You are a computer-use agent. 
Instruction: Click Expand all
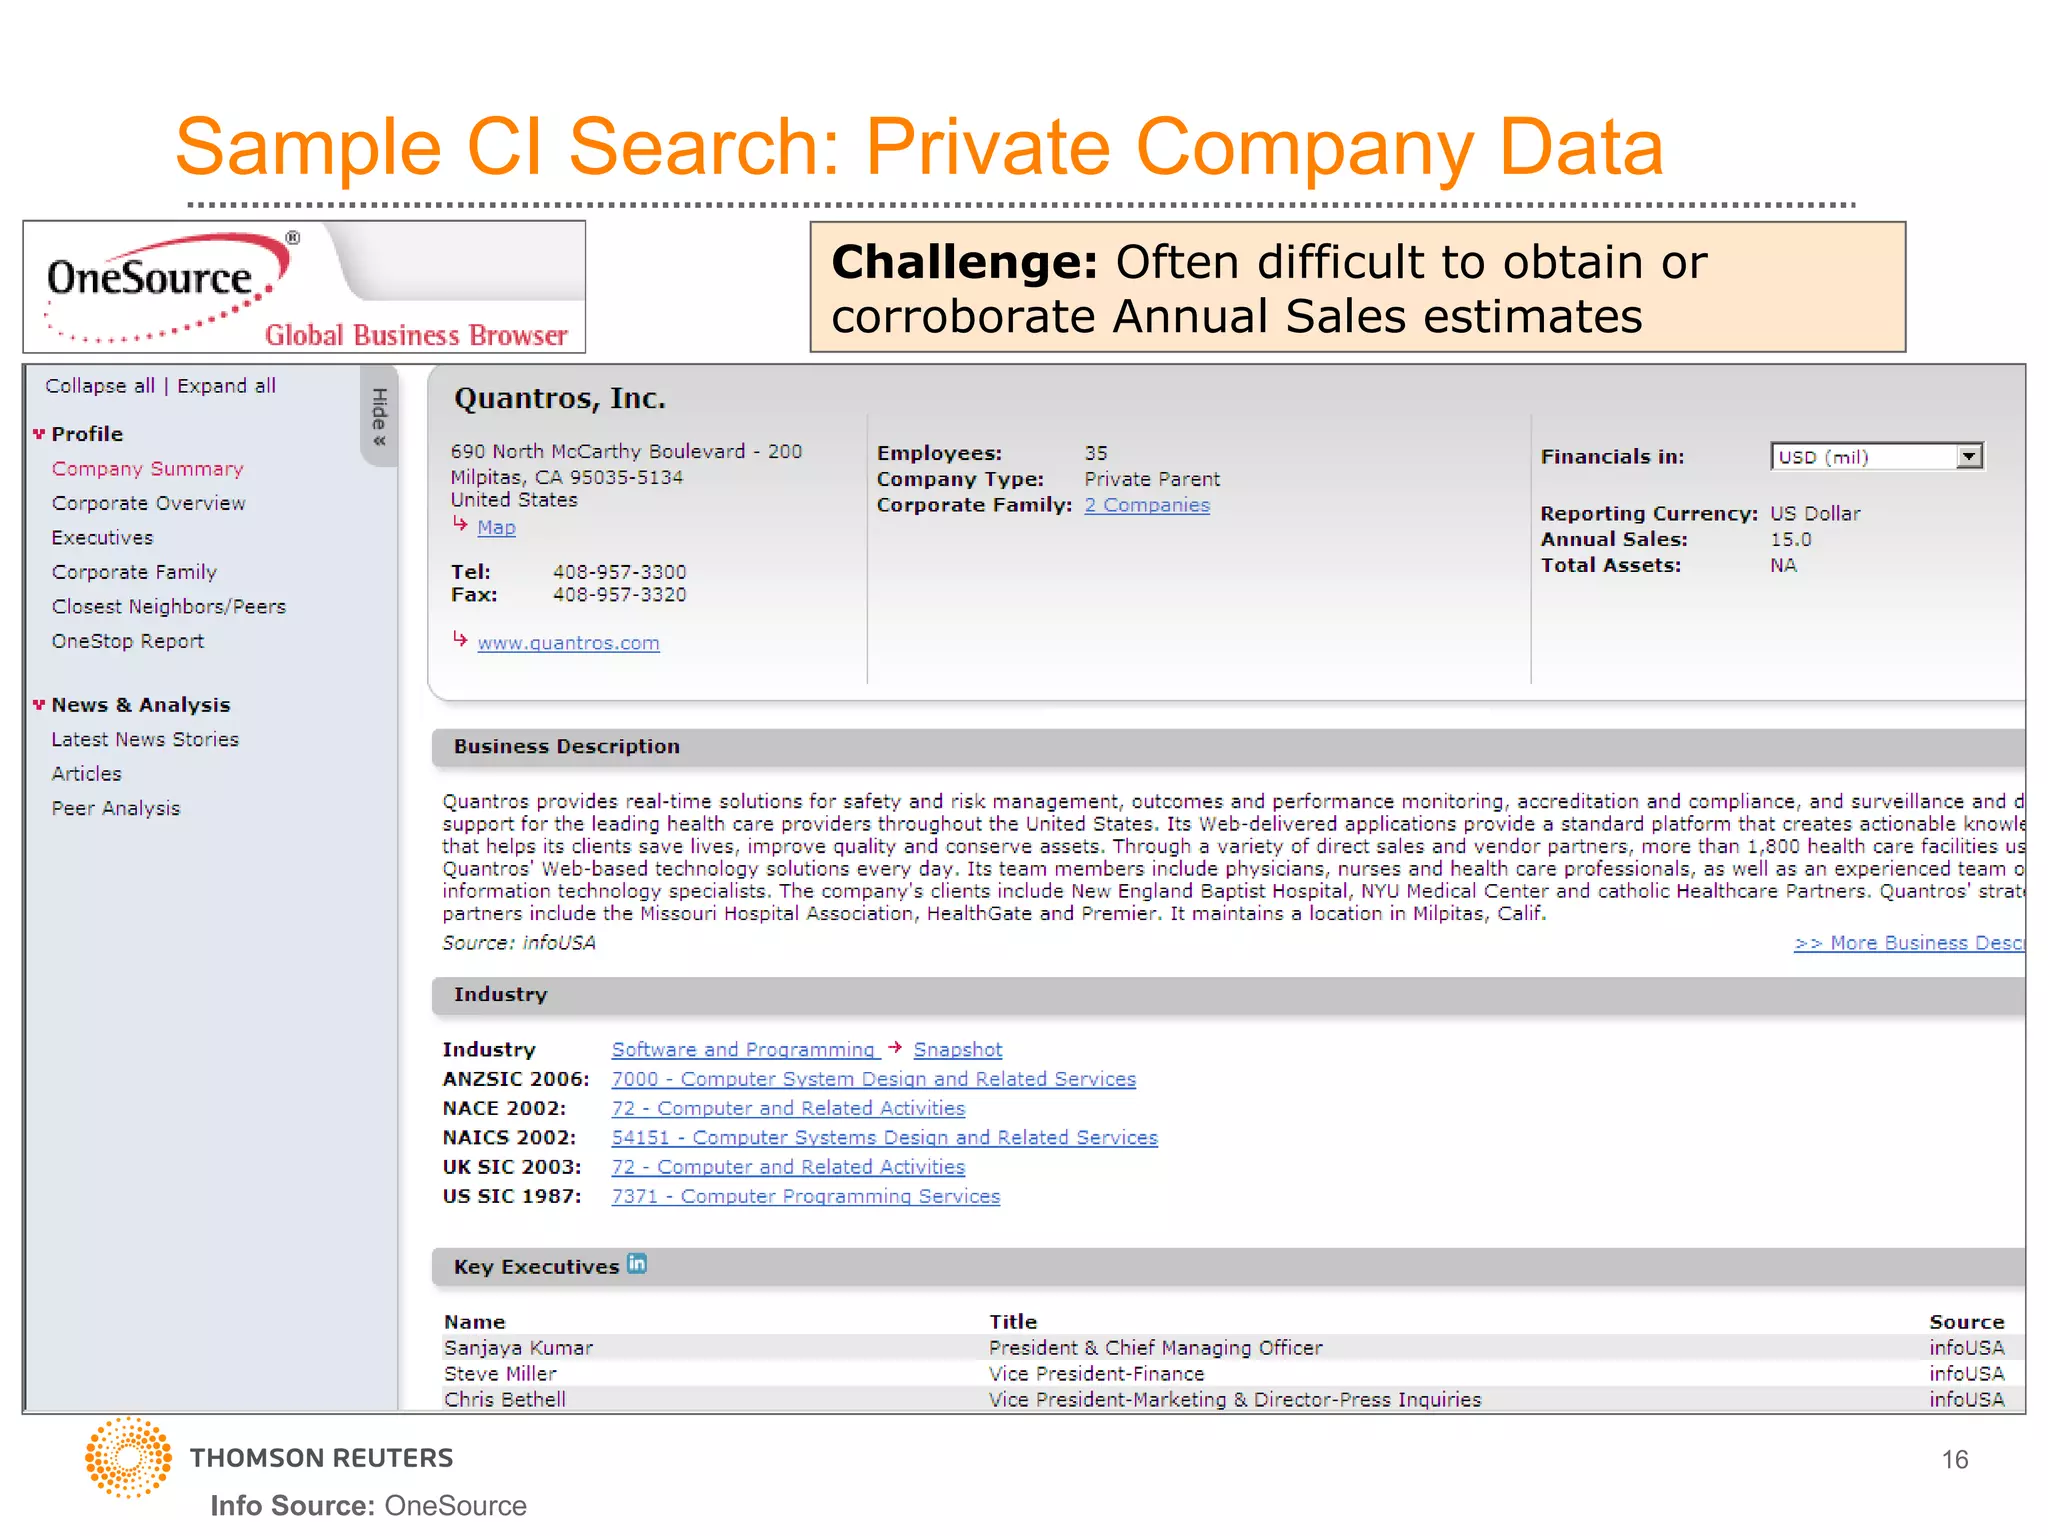(x=227, y=386)
